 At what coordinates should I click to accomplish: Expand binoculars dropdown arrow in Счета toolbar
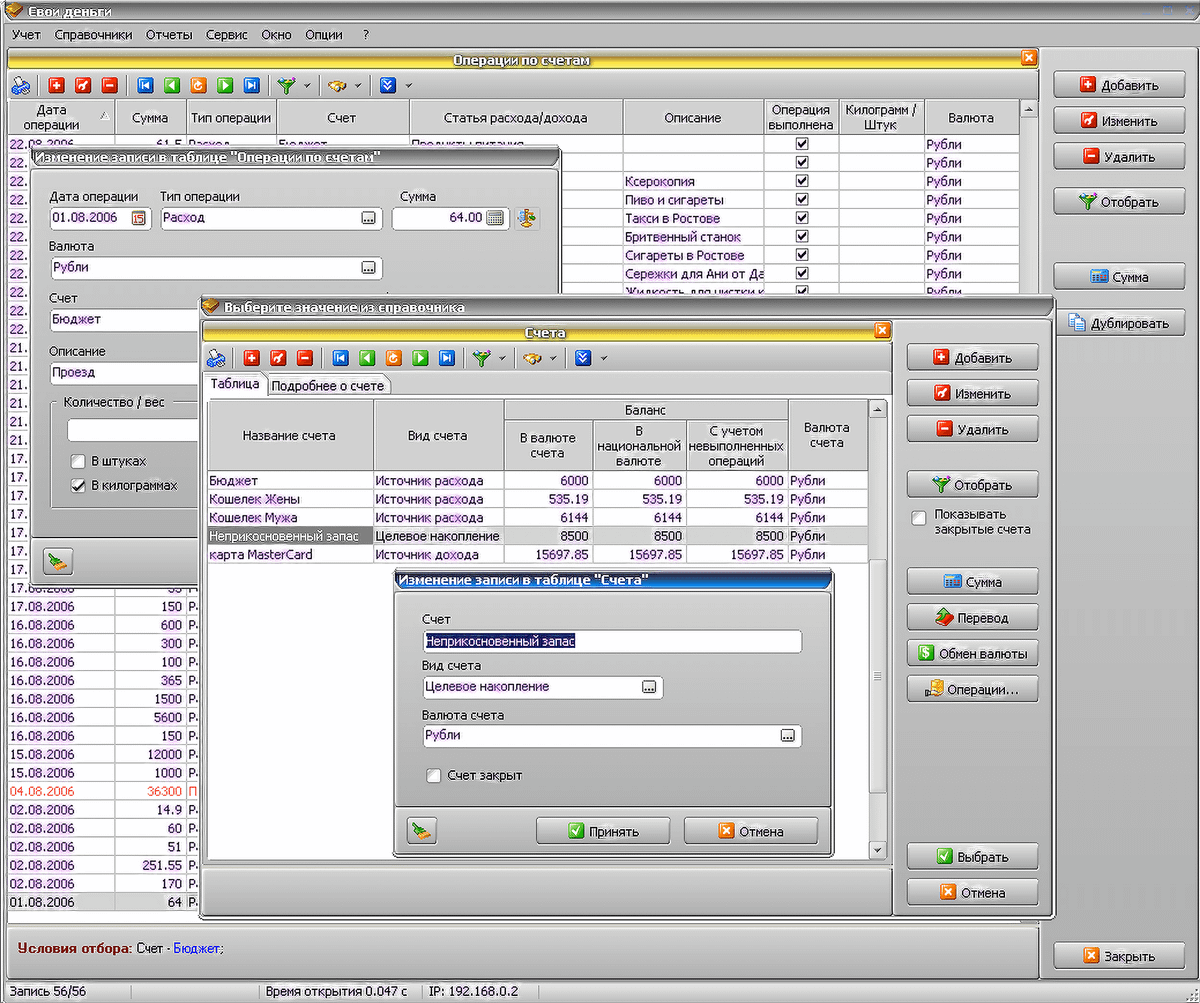click(553, 358)
